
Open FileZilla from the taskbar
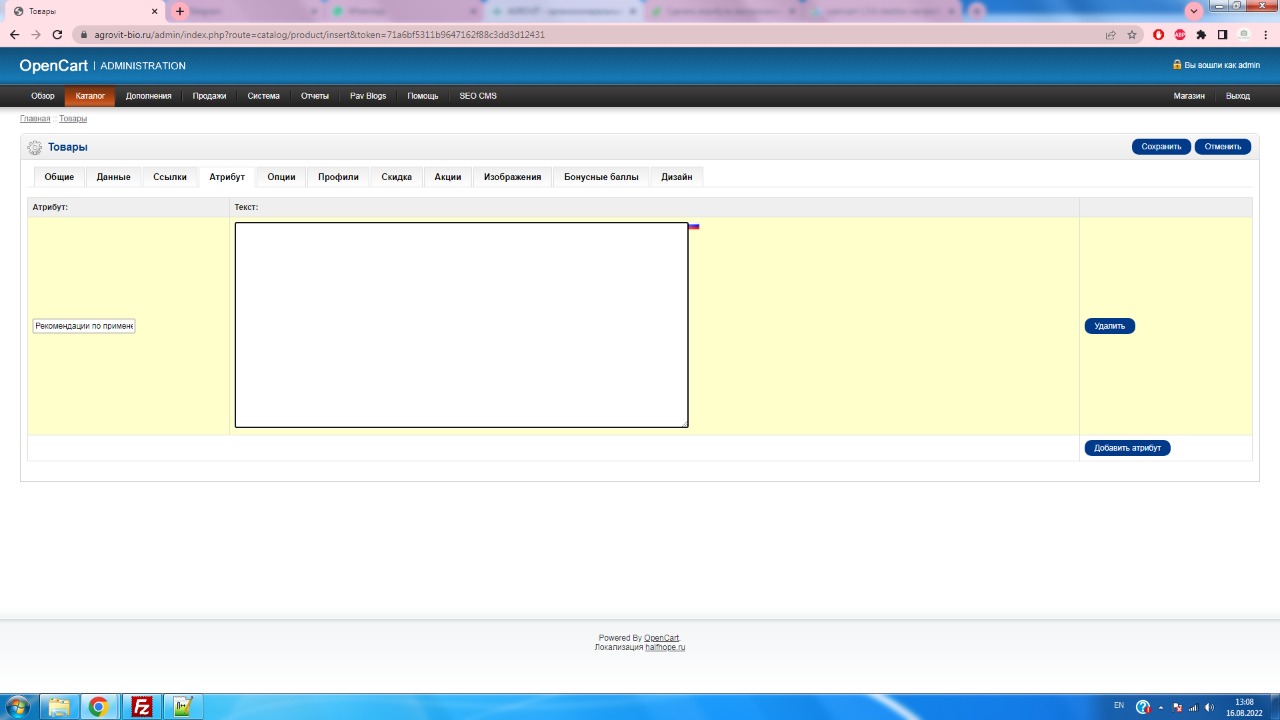[142, 707]
